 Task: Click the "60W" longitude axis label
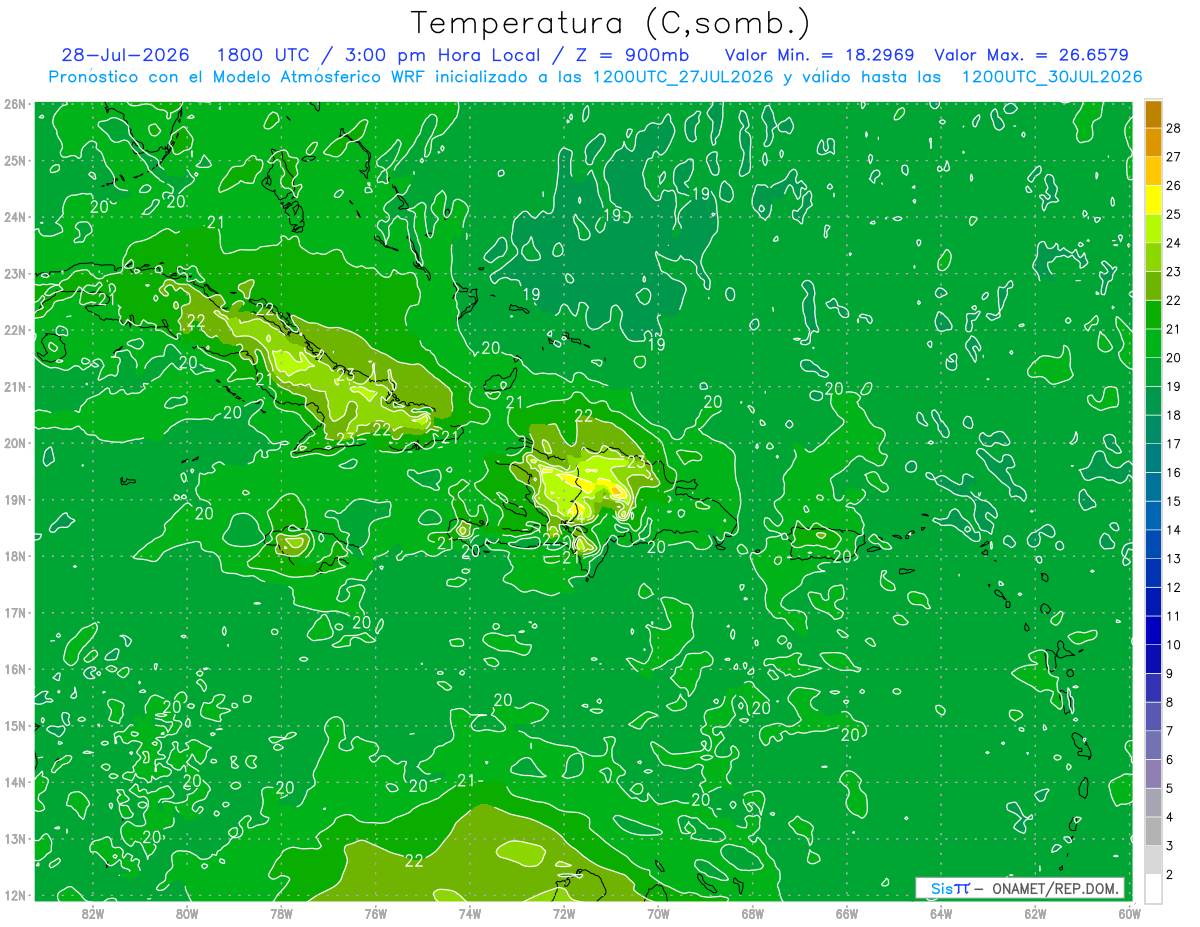[x=1129, y=913]
